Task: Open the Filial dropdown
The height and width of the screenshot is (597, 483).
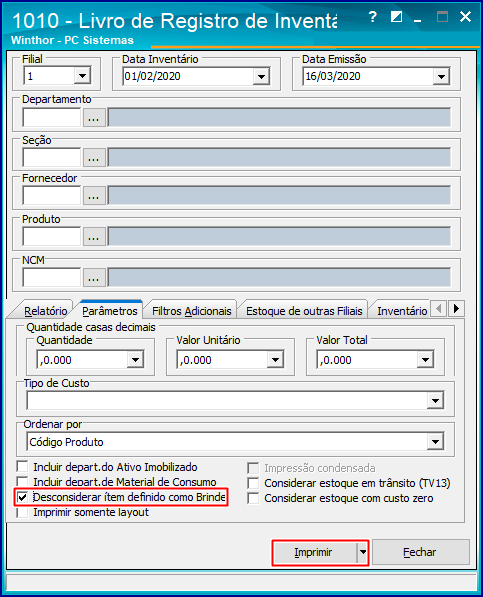Action: click(x=82, y=75)
